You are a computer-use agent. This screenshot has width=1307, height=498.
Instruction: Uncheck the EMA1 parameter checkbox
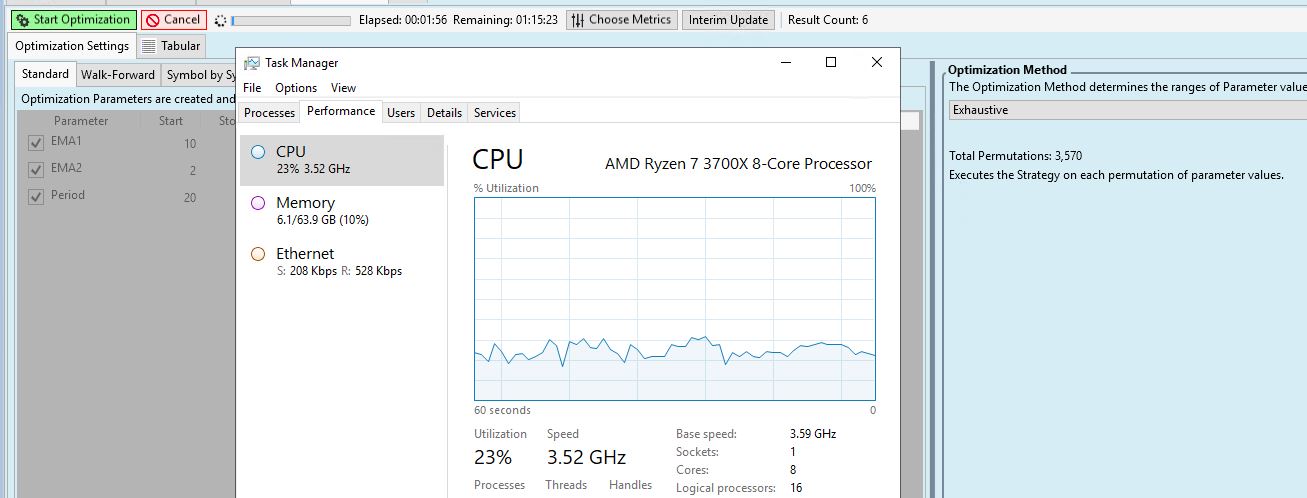(36, 143)
